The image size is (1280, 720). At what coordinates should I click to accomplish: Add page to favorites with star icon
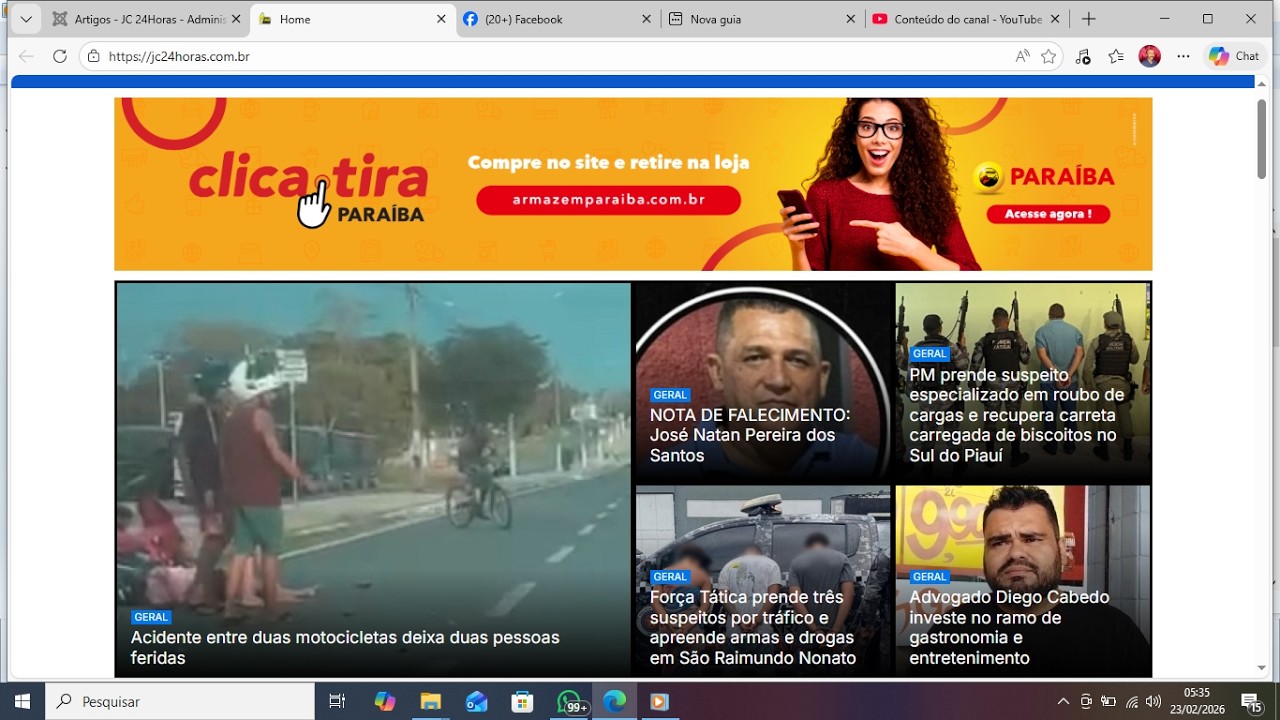click(x=1048, y=57)
